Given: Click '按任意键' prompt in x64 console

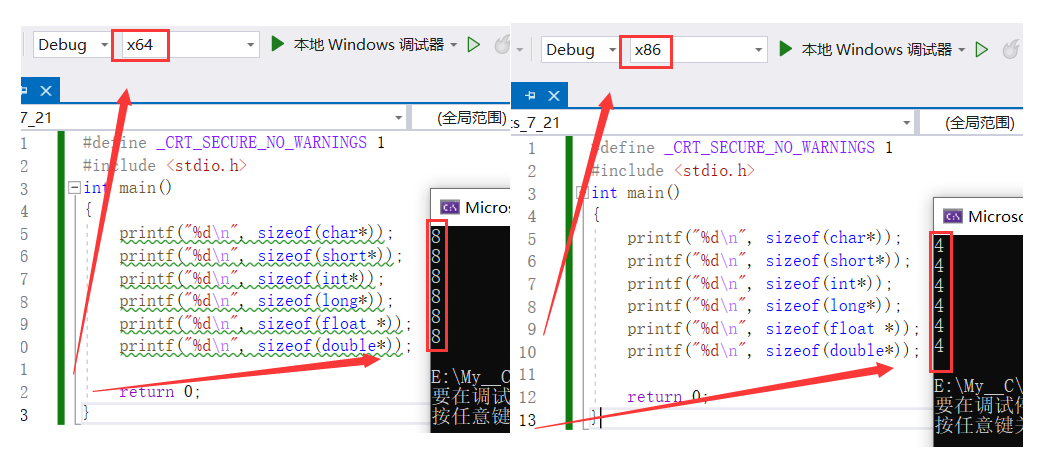Looking at the screenshot, I should (x=471, y=419).
